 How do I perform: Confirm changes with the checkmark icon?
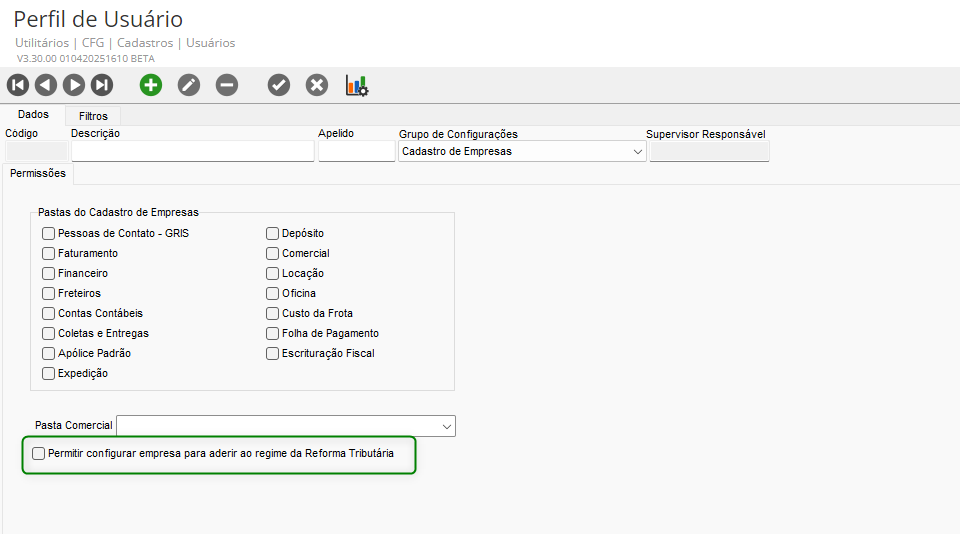[279, 85]
